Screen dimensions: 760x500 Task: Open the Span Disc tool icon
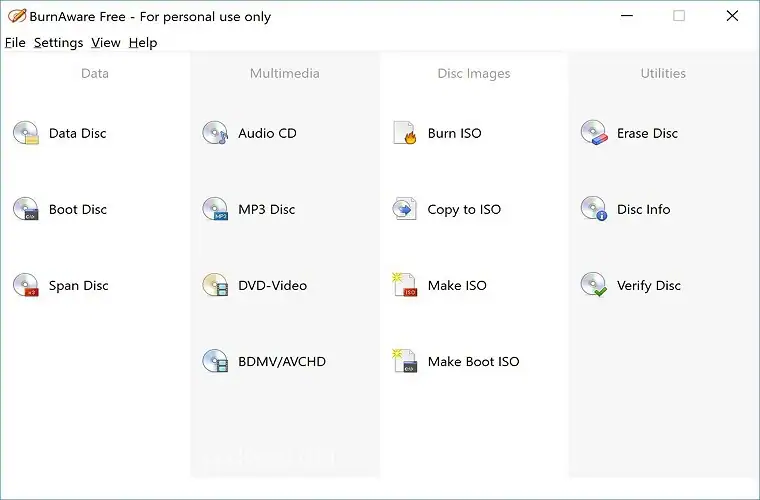(26, 285)
